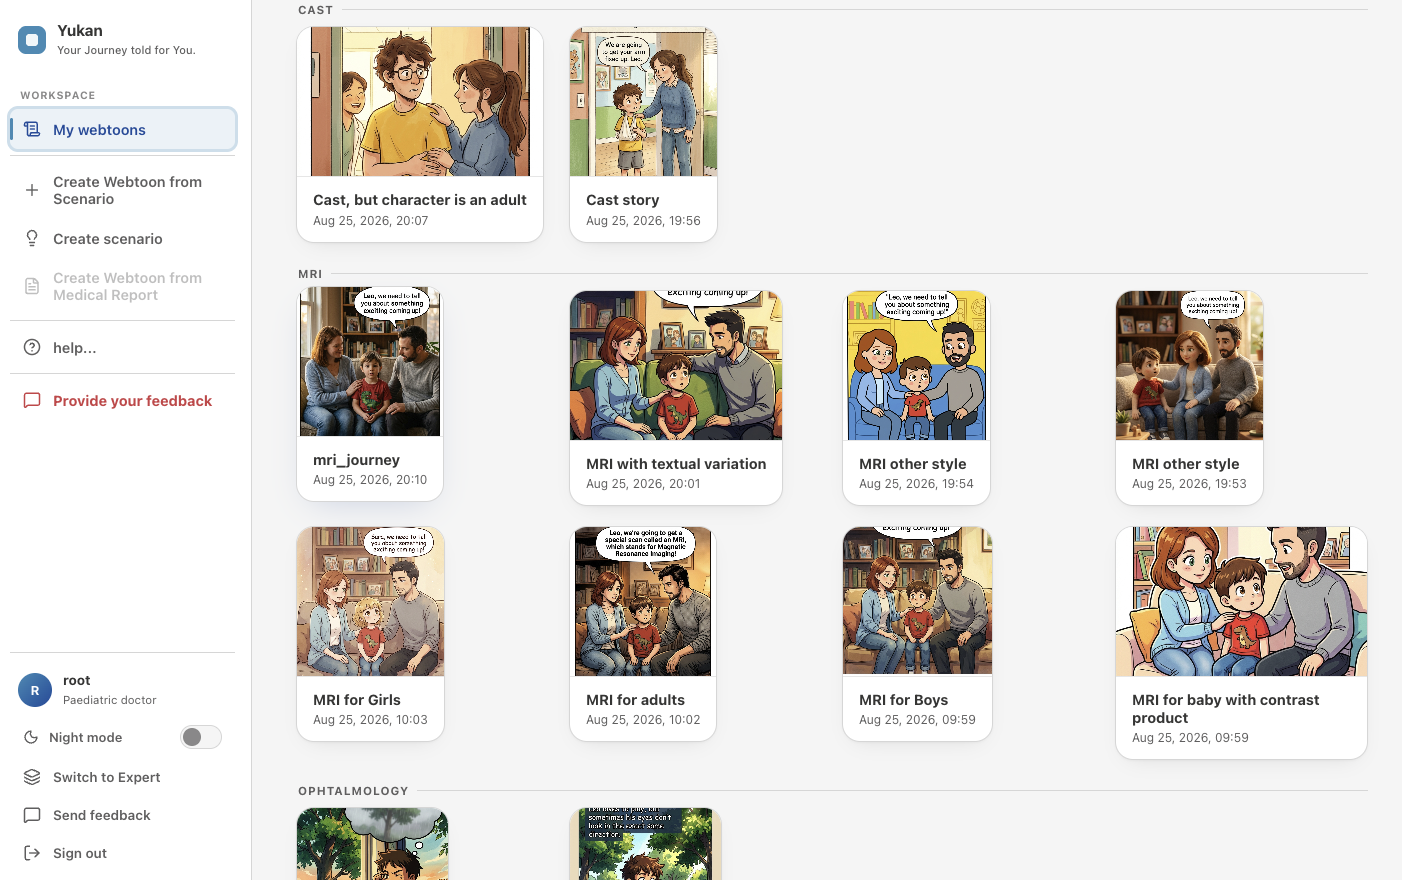Click the Sign out arrow icon
Screen dimensions: 1402x880
pos(32,853)
